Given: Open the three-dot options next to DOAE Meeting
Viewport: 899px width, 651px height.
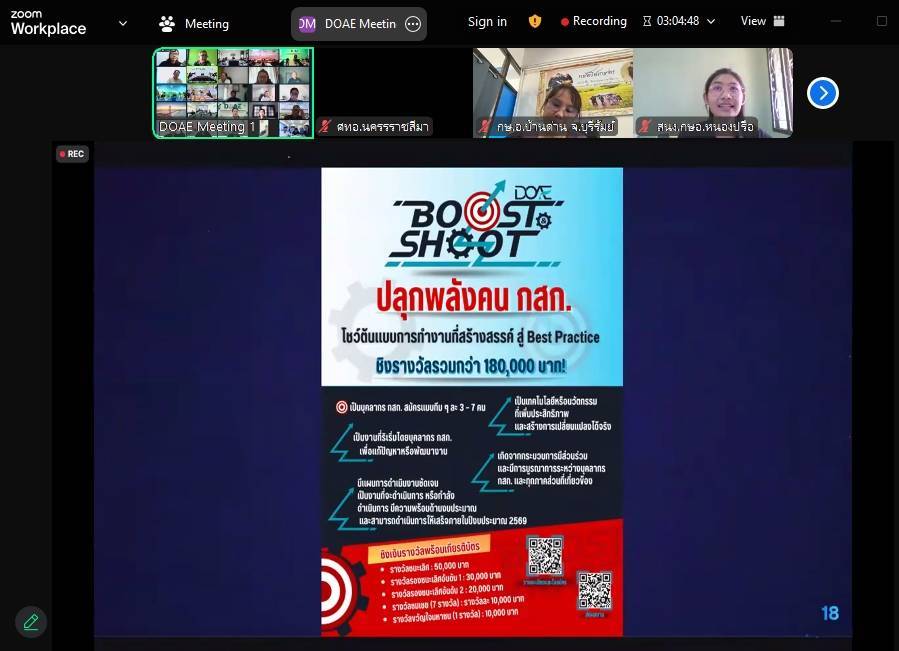Looking at the screenshot, I should click(413, 24).
